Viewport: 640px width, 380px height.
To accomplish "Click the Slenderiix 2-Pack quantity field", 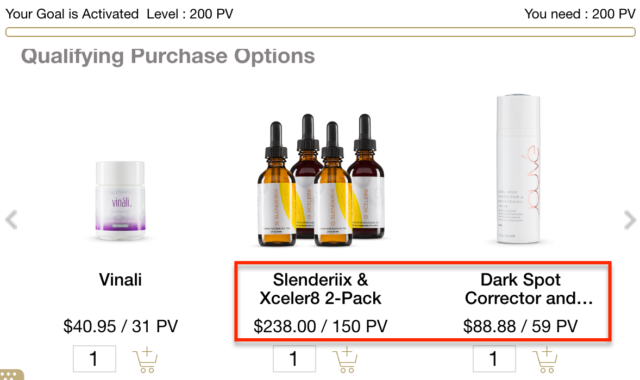I will 294,359.
